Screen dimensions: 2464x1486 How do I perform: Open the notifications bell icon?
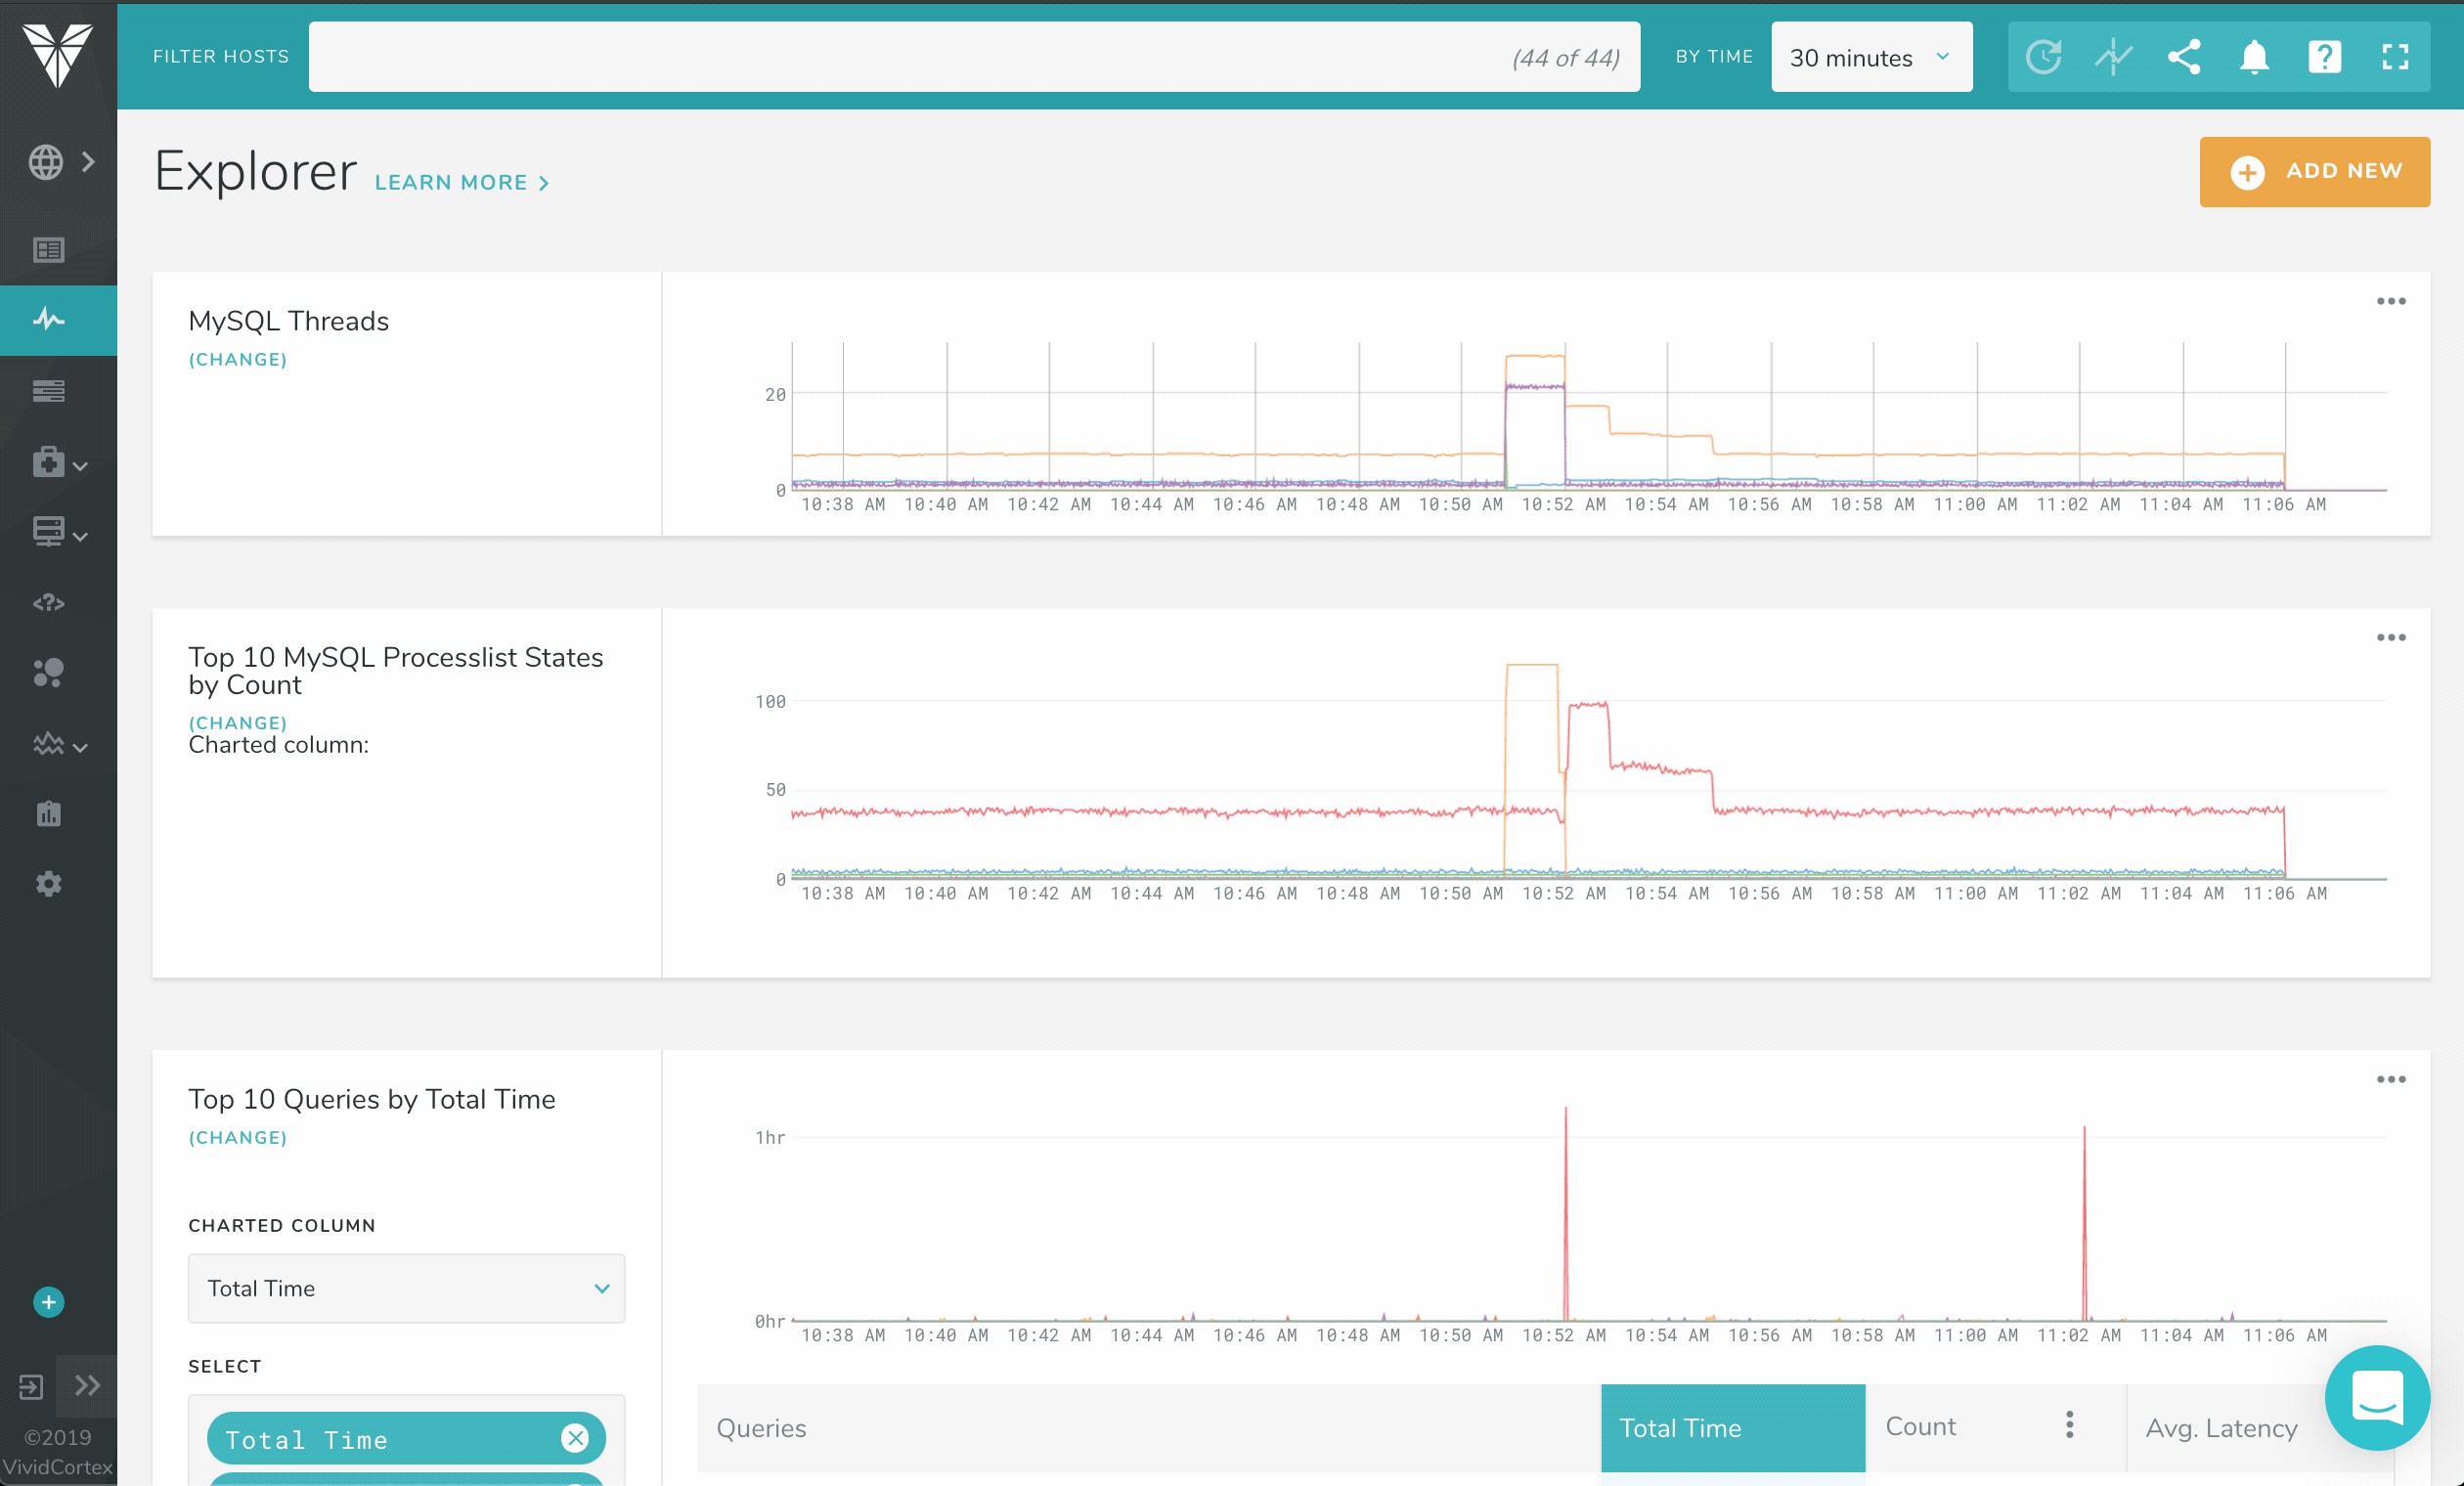(x=2254, y=57)
